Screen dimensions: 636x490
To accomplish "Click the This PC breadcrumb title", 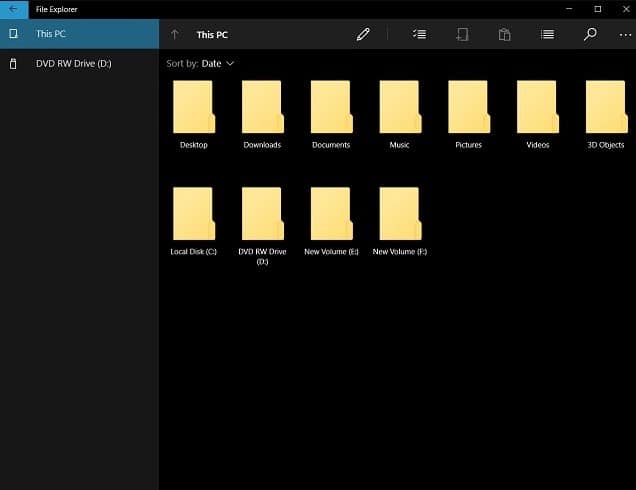I will [212, 34].
